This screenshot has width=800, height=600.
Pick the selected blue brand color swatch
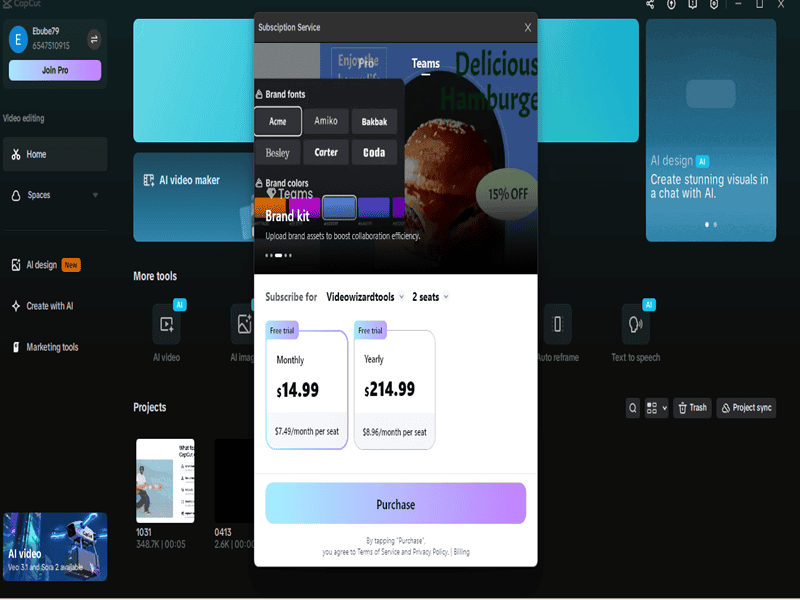coord(340,207)
